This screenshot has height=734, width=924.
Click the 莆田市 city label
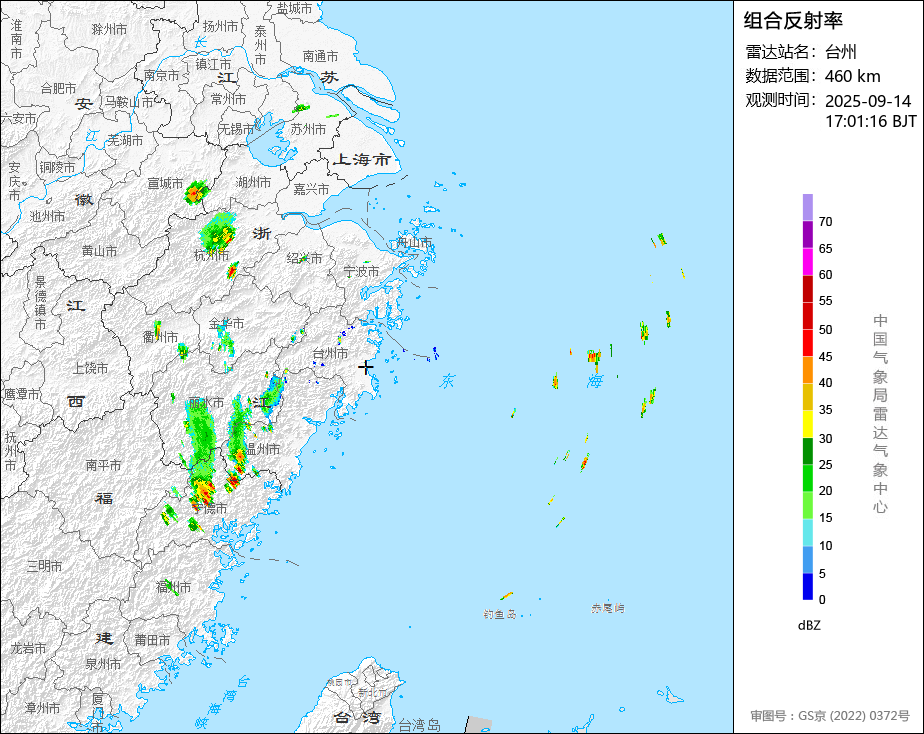[152, 640]
